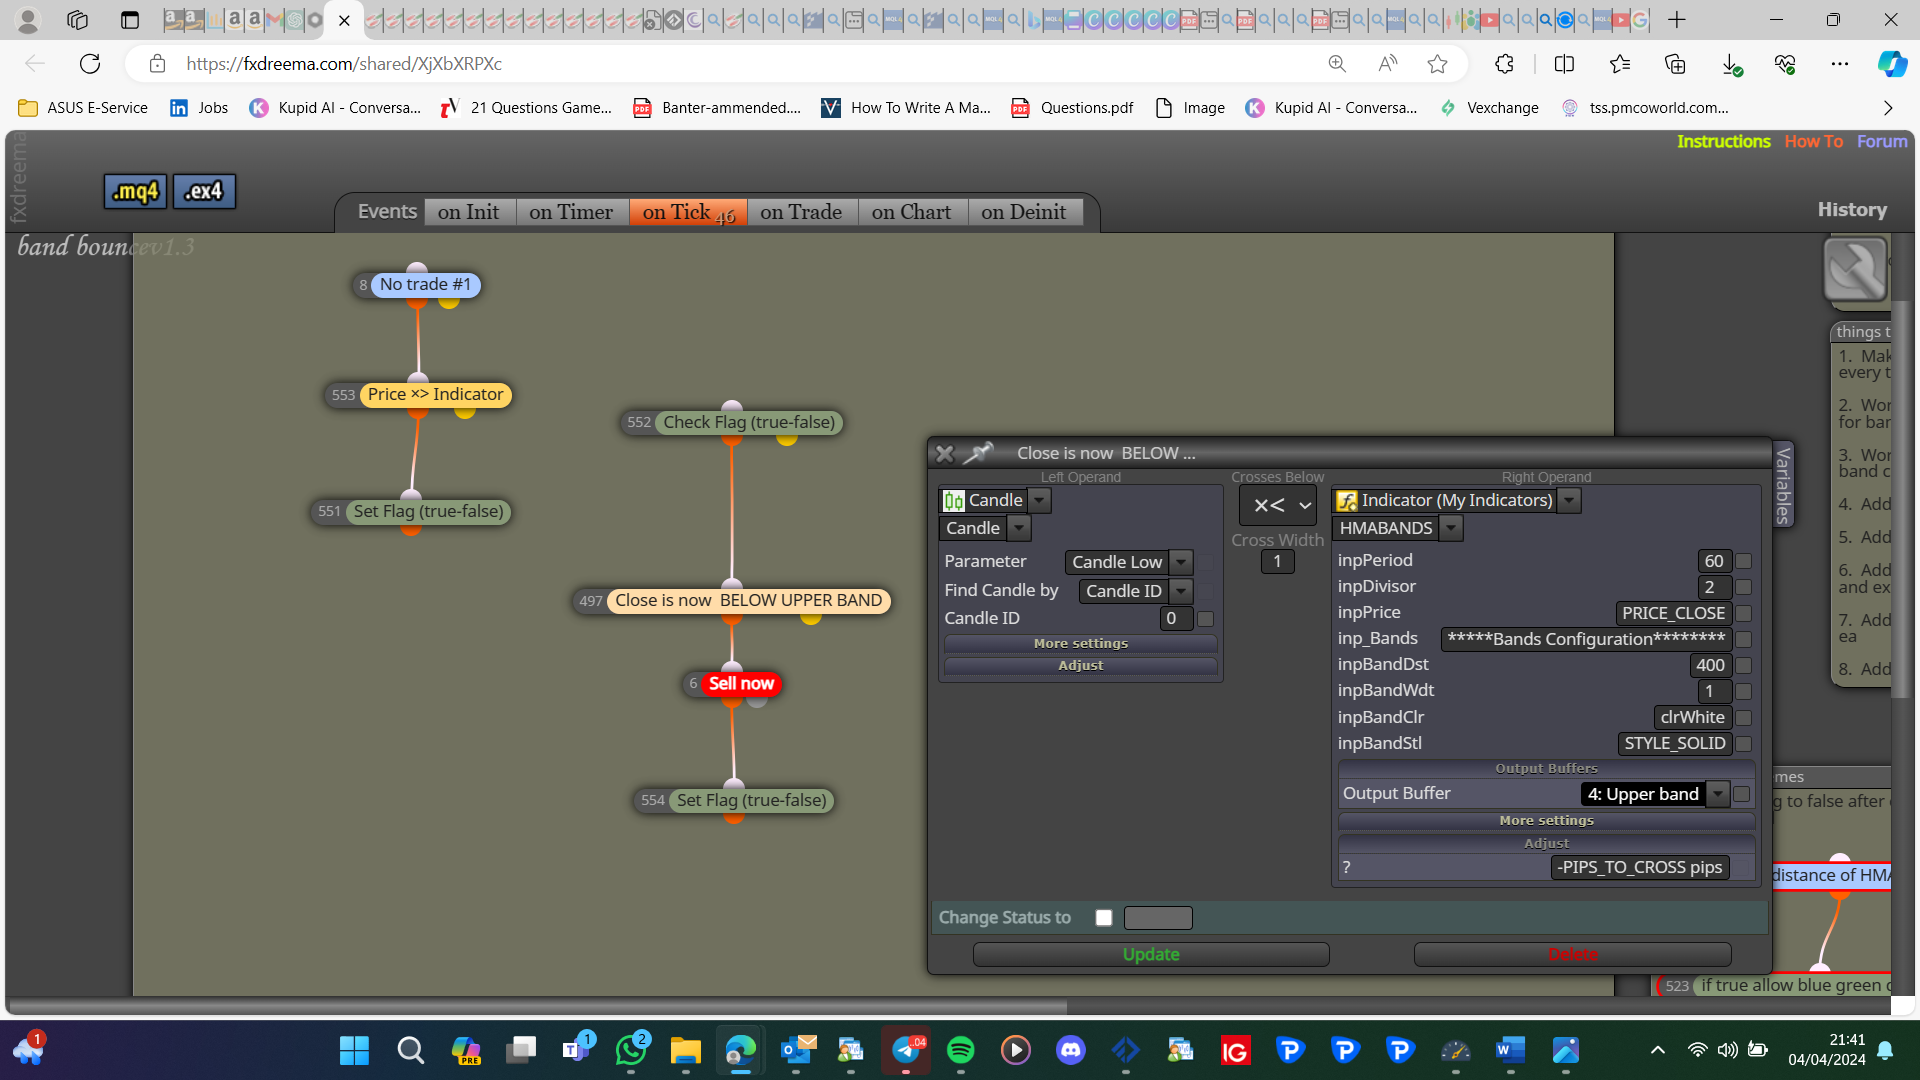Click the Change Status color swatch
1920x1080 pixels.
coord(1158,918)
